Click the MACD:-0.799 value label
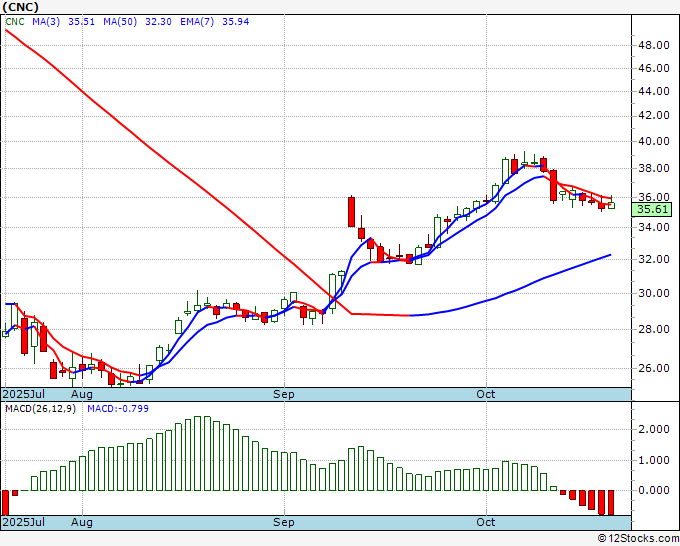Viewport: 680px width, 546px height. coord(118,409)
